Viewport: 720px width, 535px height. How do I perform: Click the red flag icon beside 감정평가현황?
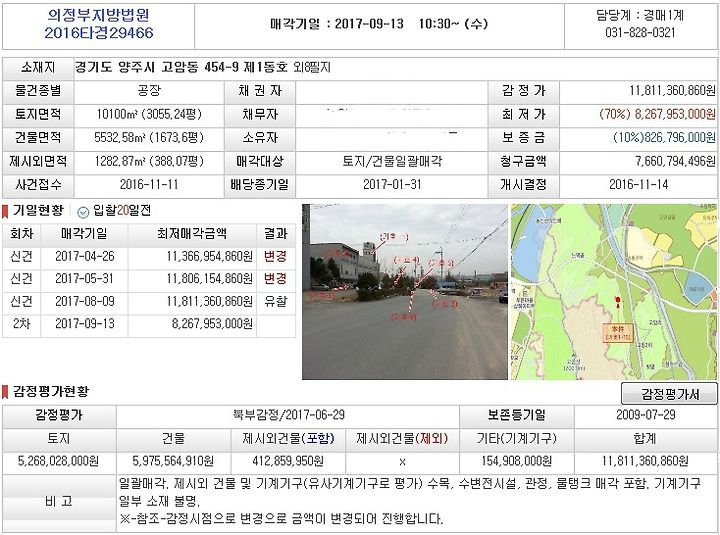pos(6,392)
